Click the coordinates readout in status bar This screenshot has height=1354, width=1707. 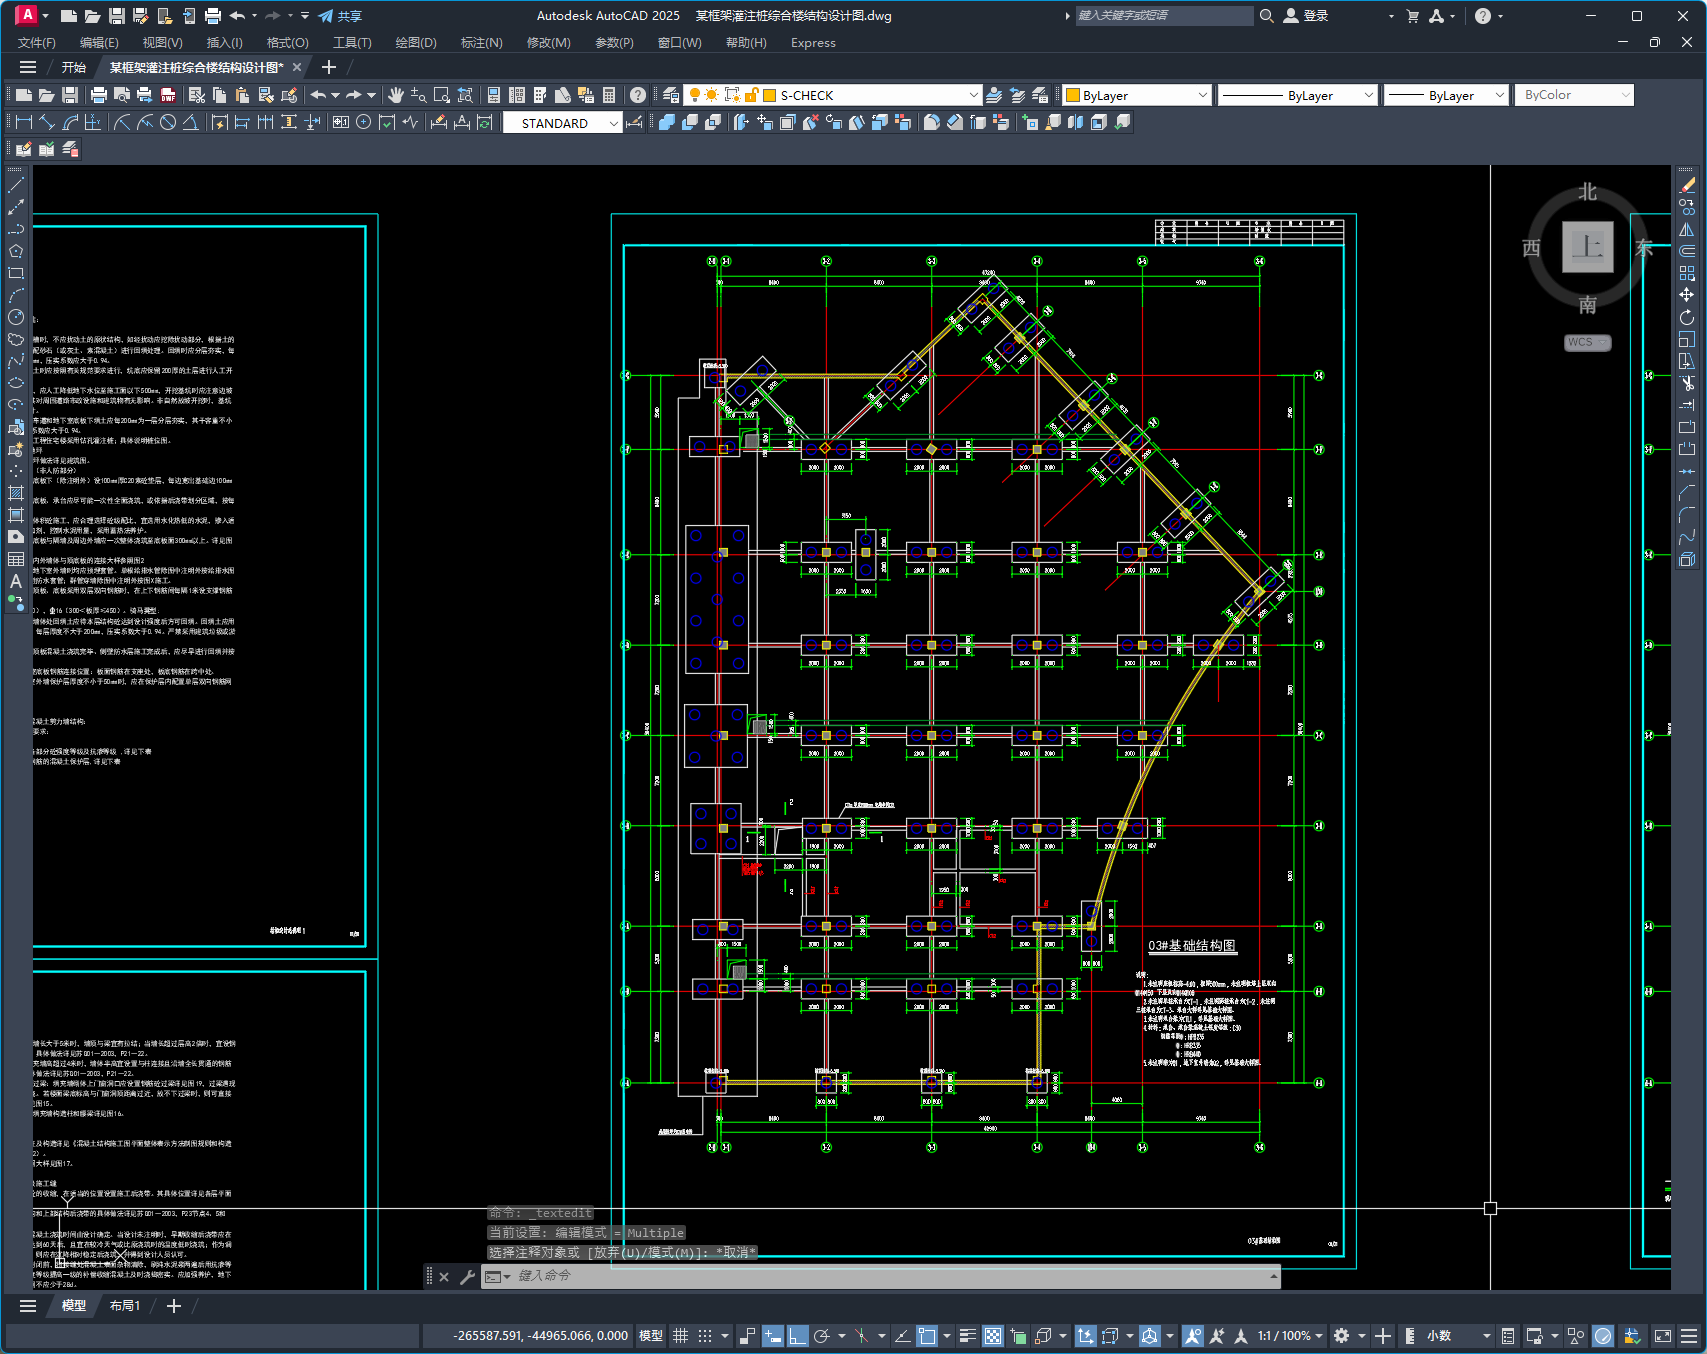click(x=540, y=1336)
